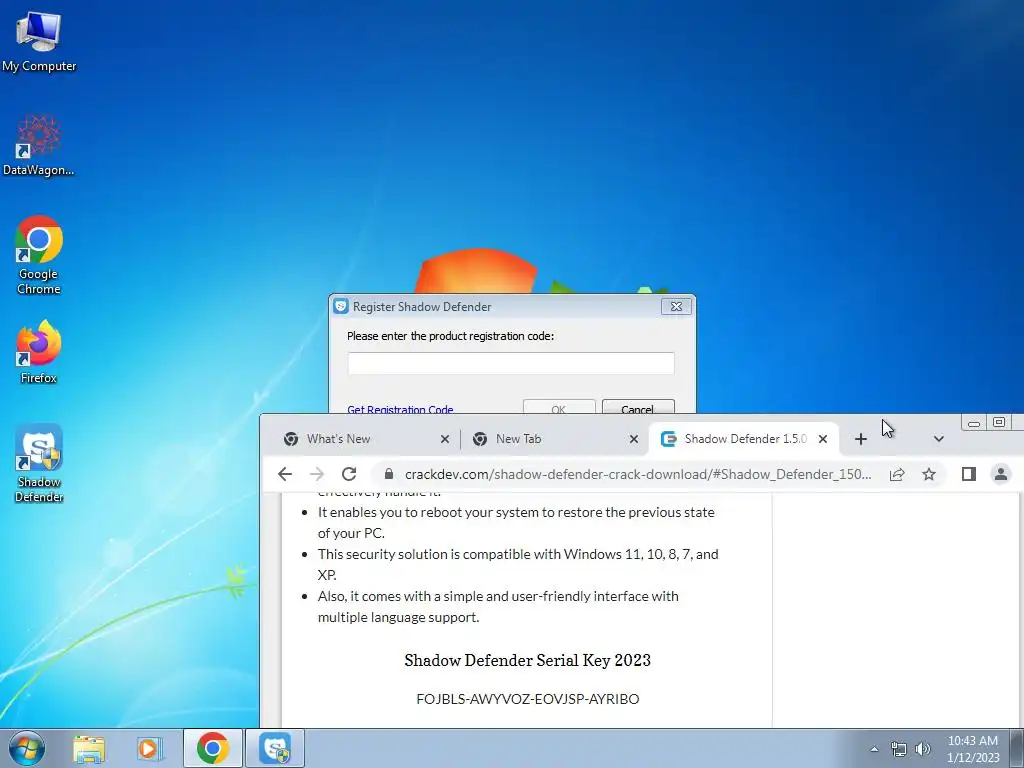
Task: Click the product registration code field
Action: tap(511, 363)
